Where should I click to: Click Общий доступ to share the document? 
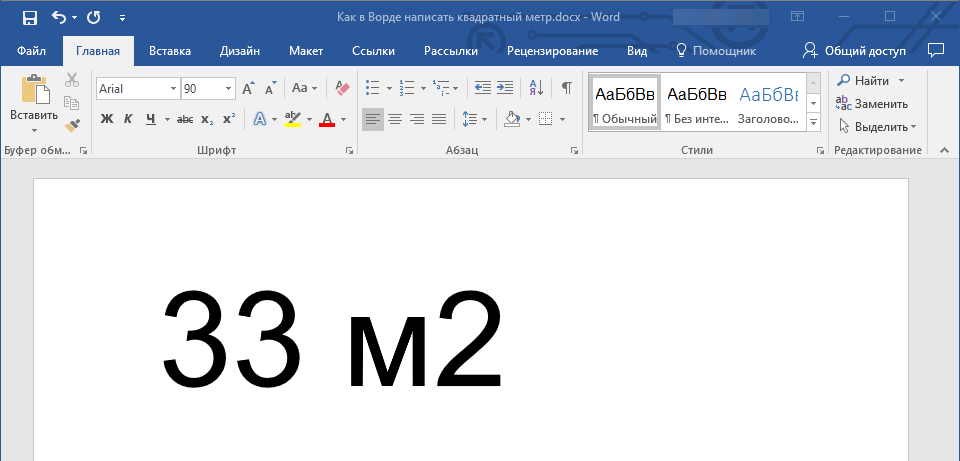tap(855, 51)
